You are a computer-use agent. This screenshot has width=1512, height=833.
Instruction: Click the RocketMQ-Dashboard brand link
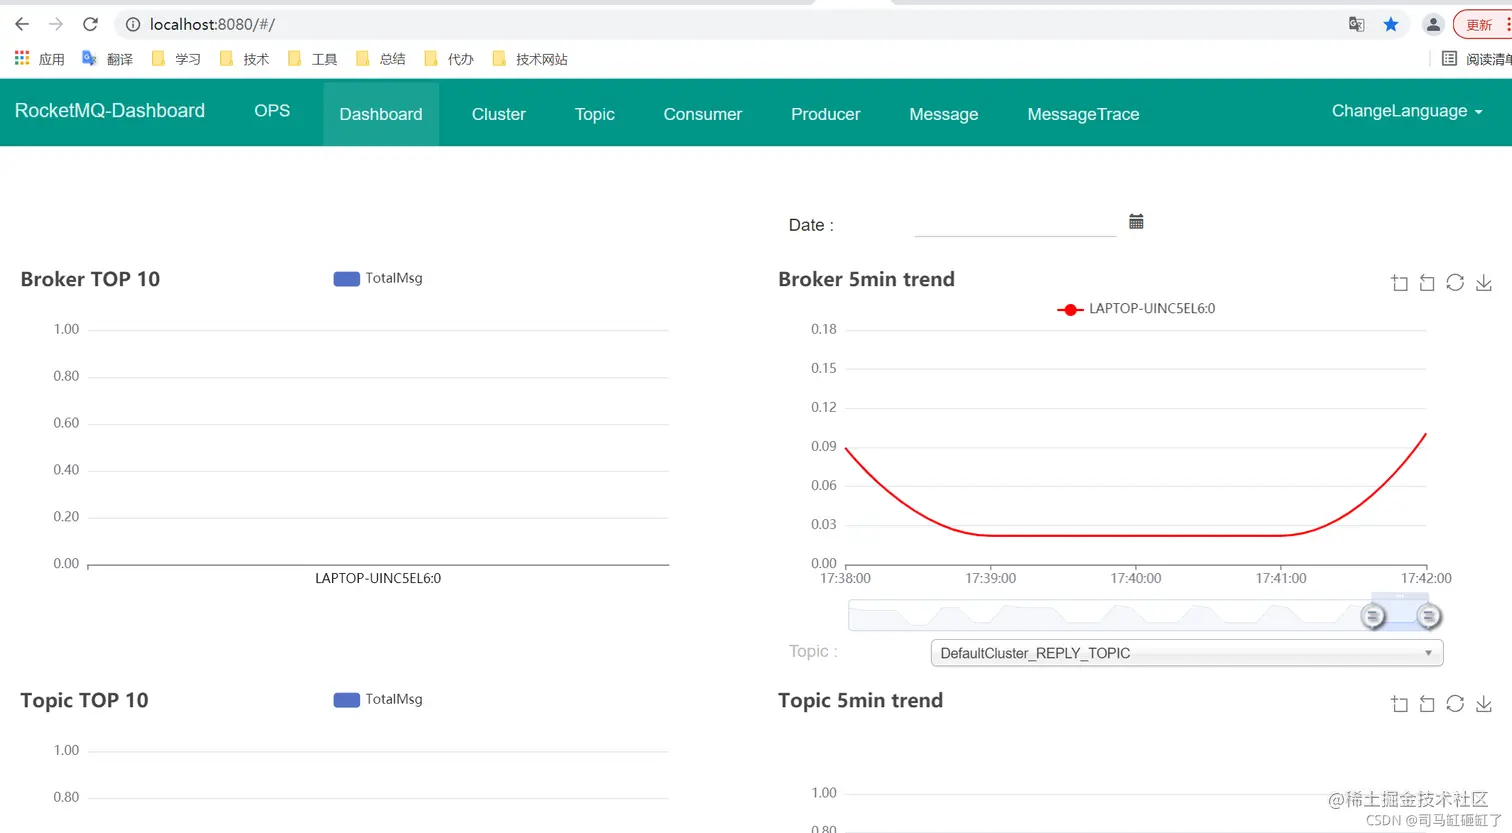click(x=110, y=111)
